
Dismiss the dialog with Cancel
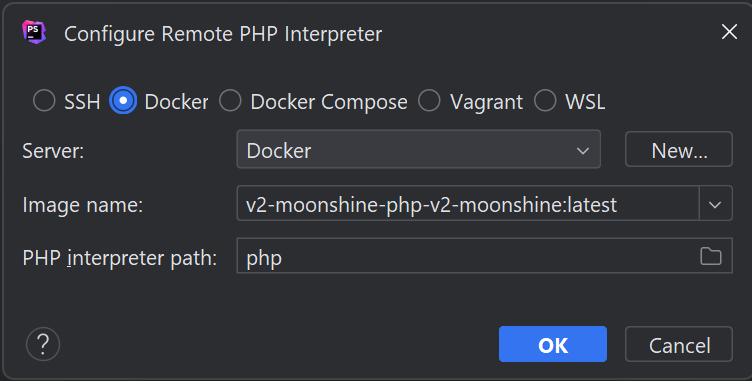tap(679, 344)
